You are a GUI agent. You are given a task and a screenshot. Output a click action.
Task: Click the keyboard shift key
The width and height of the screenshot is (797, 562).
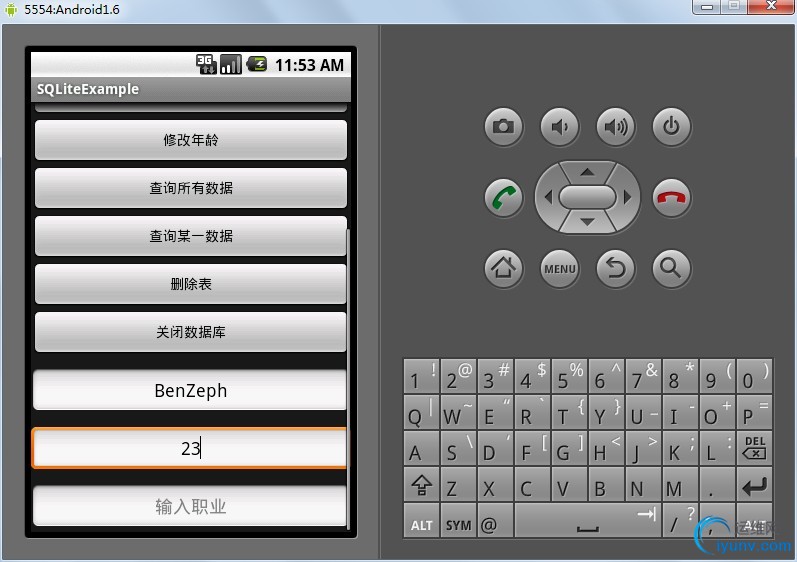[421, 484]
